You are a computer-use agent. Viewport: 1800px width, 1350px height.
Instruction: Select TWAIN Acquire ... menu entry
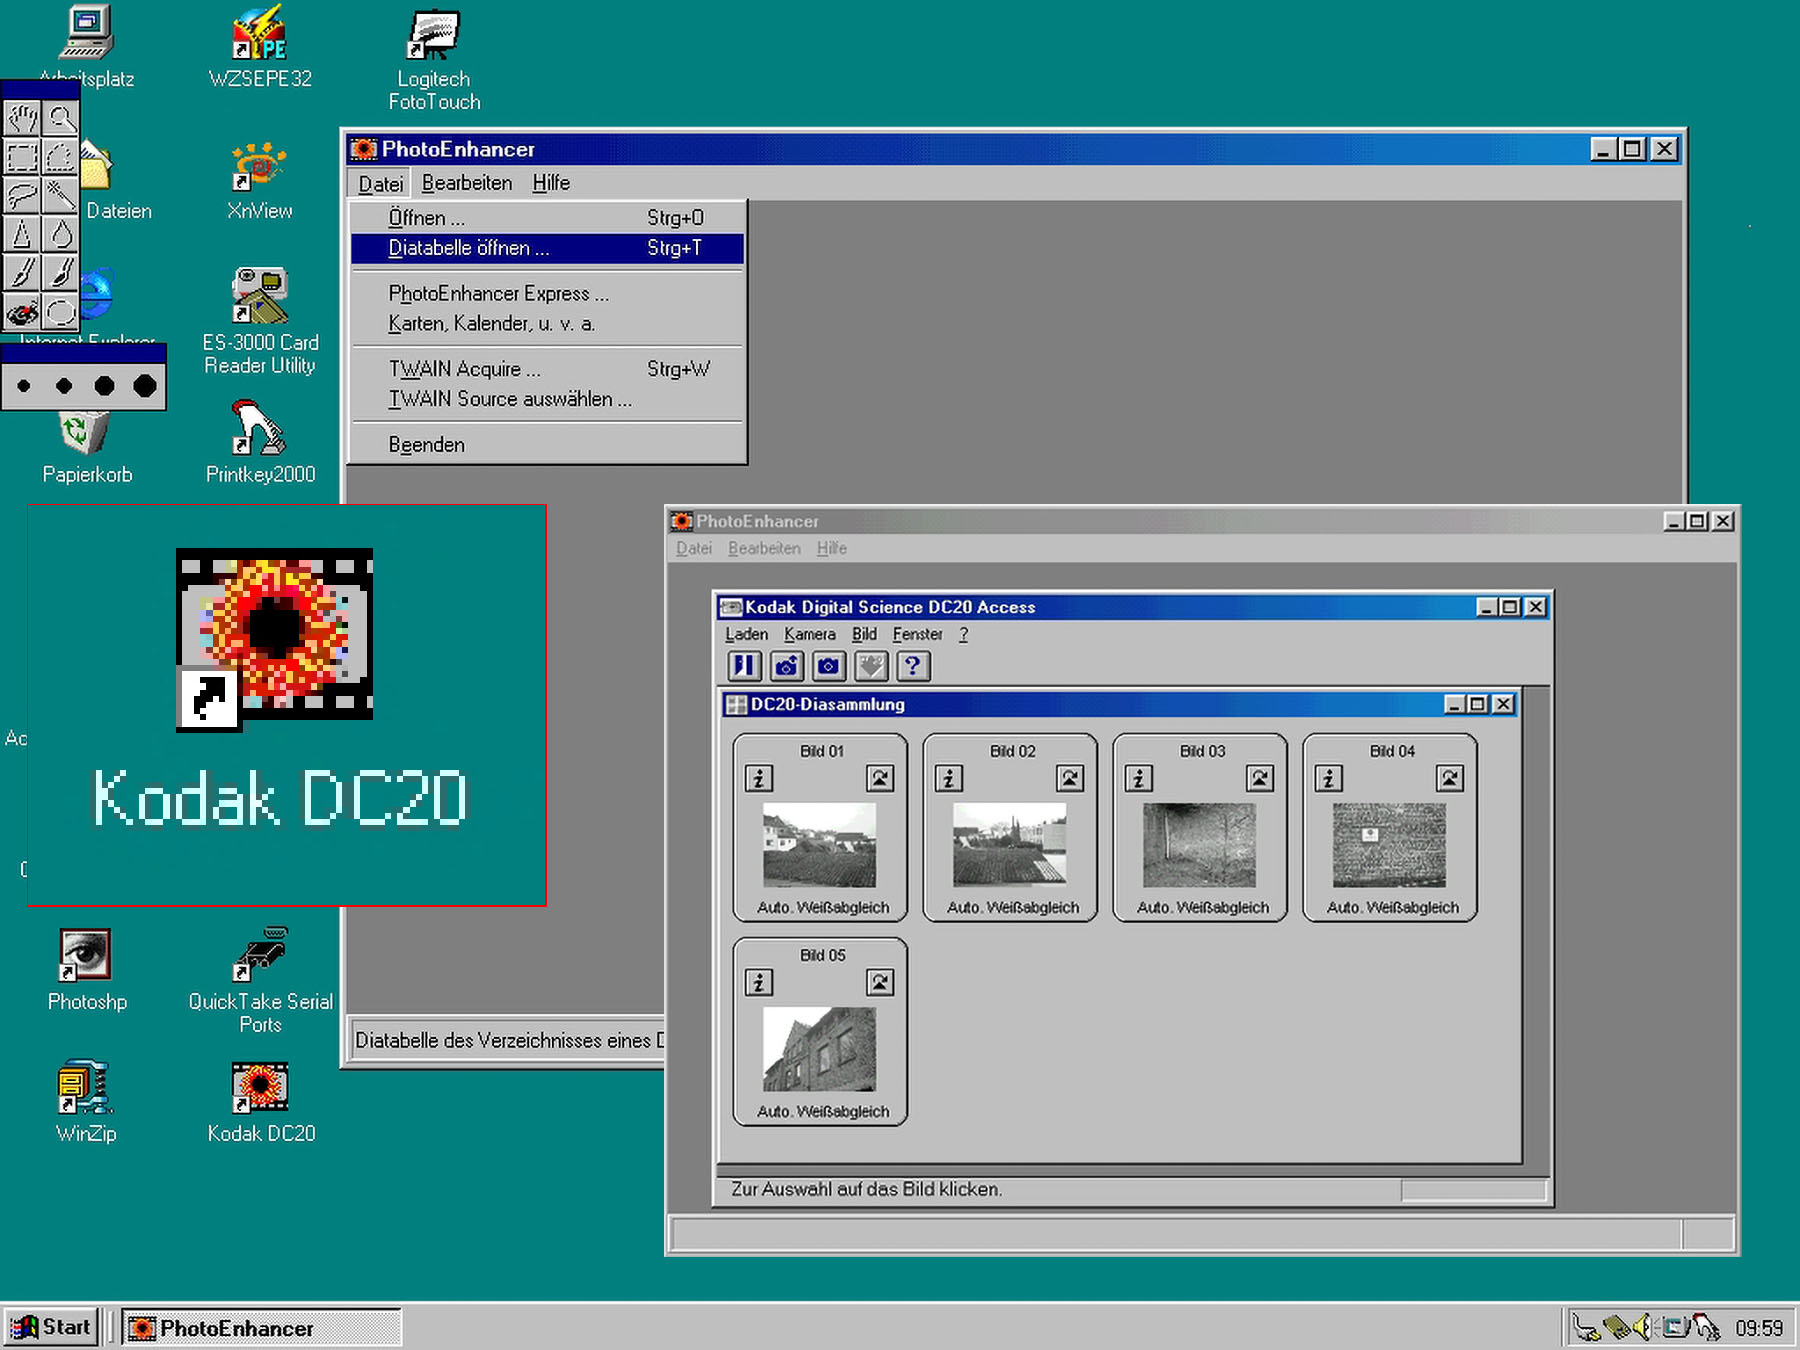point(547,369)
